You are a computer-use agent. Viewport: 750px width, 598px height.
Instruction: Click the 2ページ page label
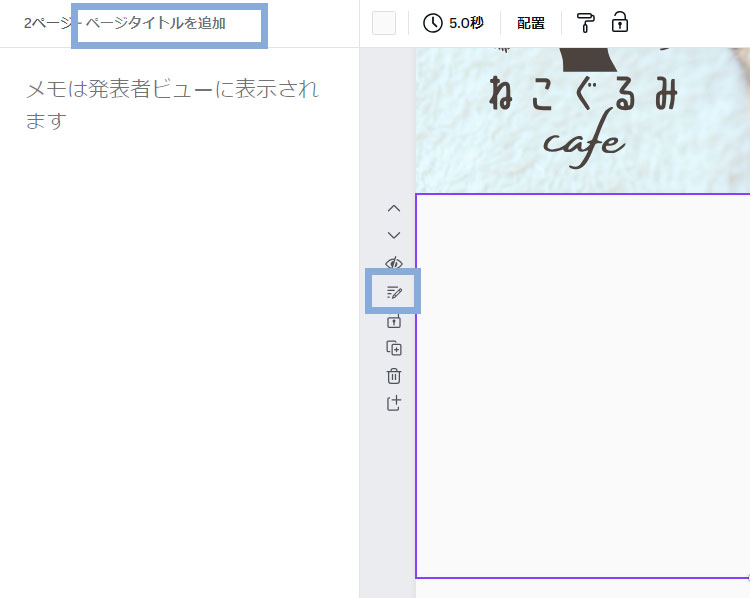[47, 23]
